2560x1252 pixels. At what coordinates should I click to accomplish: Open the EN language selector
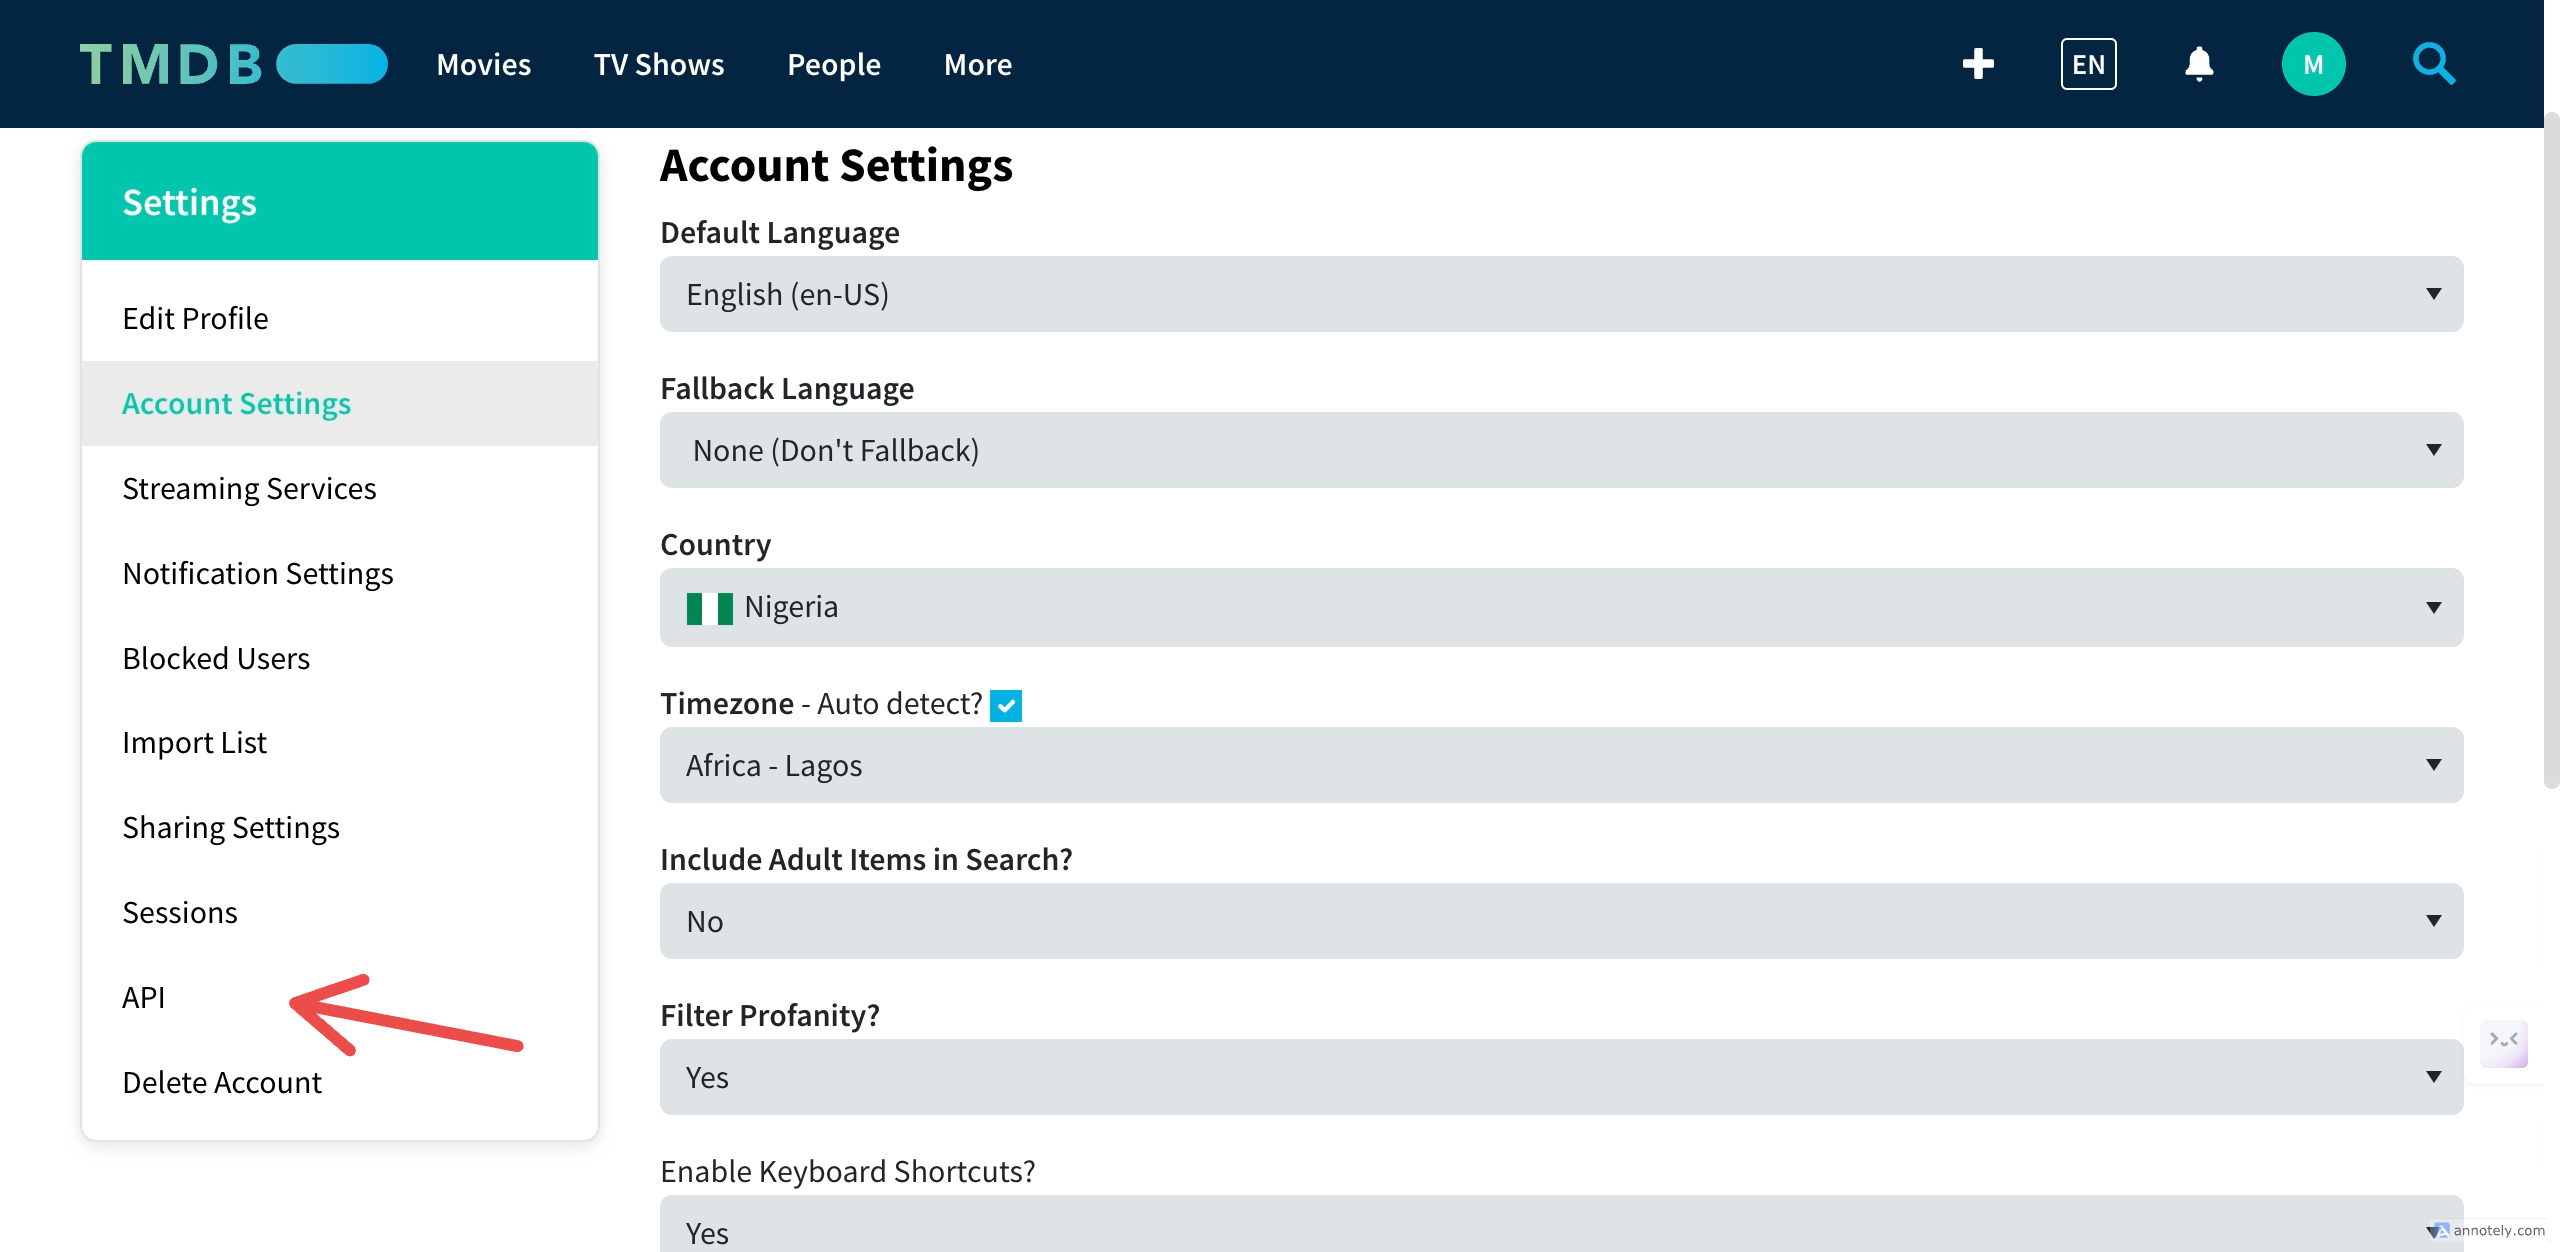click(2088, 64)
